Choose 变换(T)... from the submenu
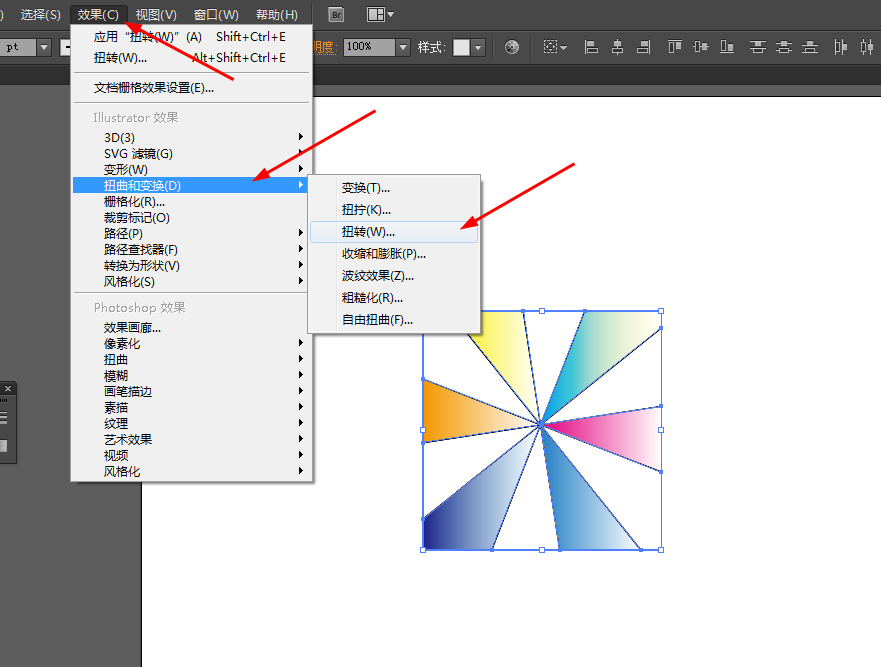Image resolution: width=881 pixels, height=667 pixels. [x=394, y=188]
